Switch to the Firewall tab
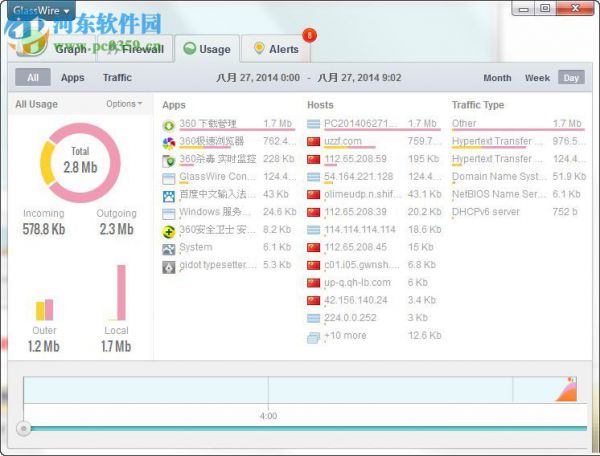The width and height of the screenshot is (600, 456). point(136,49)
